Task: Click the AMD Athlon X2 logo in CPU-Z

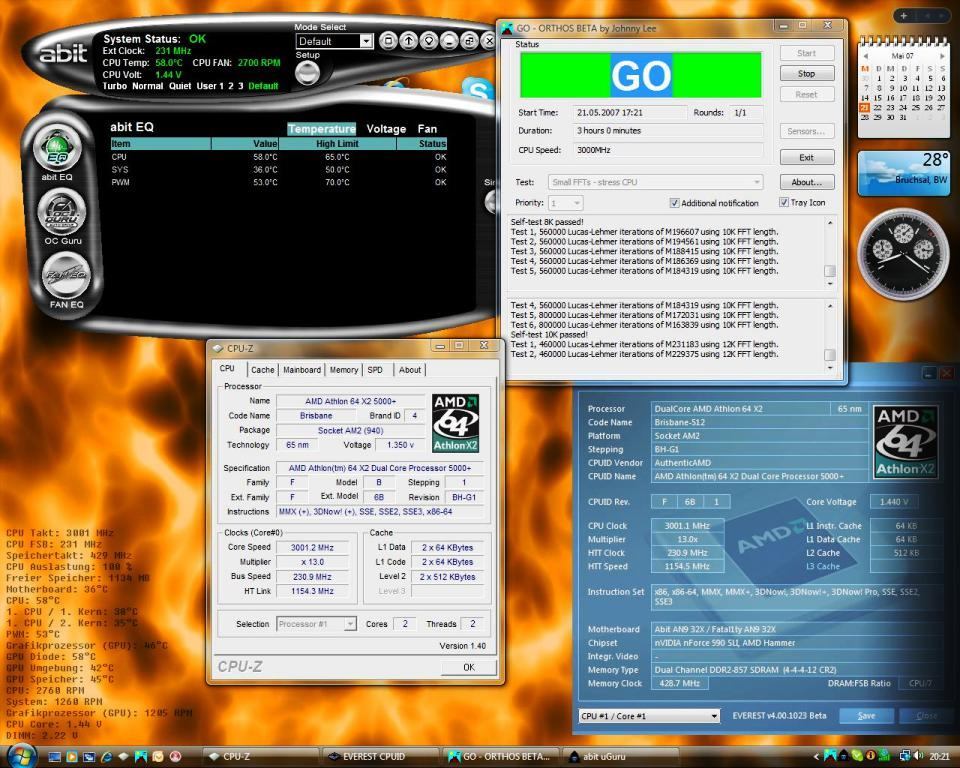Action: [455, 423]
